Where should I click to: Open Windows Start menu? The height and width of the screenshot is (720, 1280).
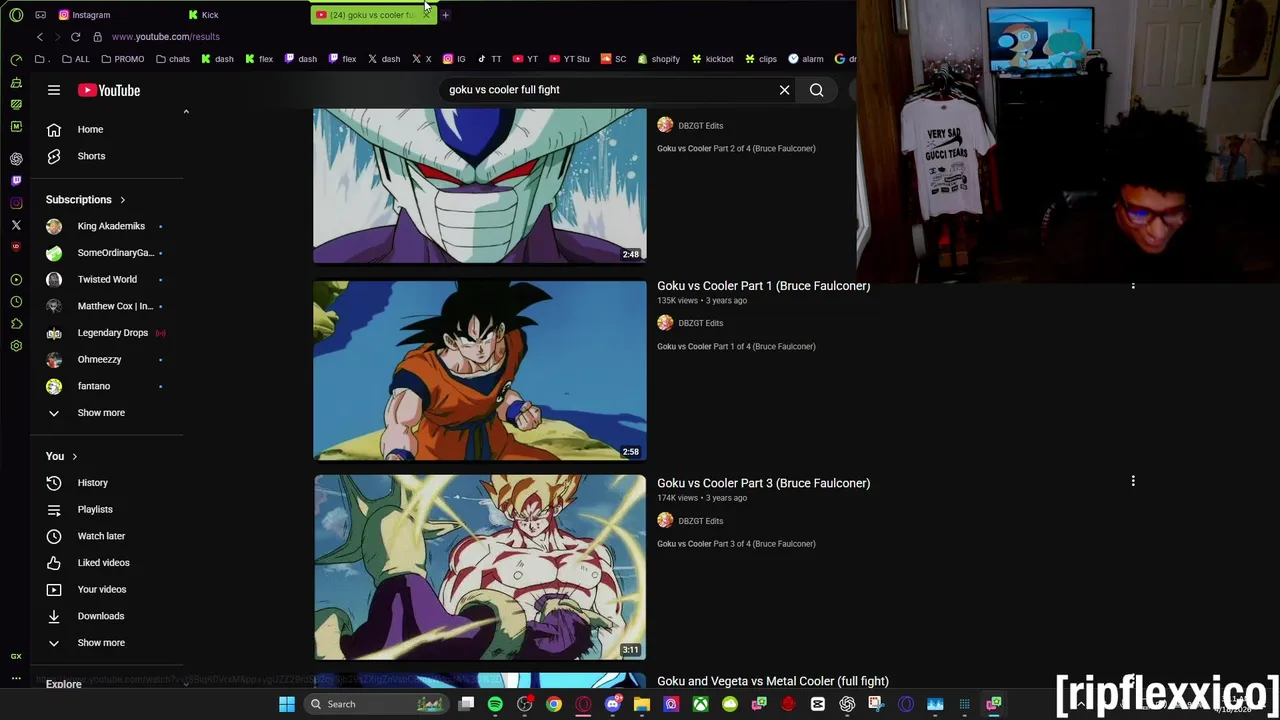[x=287, y=704]
